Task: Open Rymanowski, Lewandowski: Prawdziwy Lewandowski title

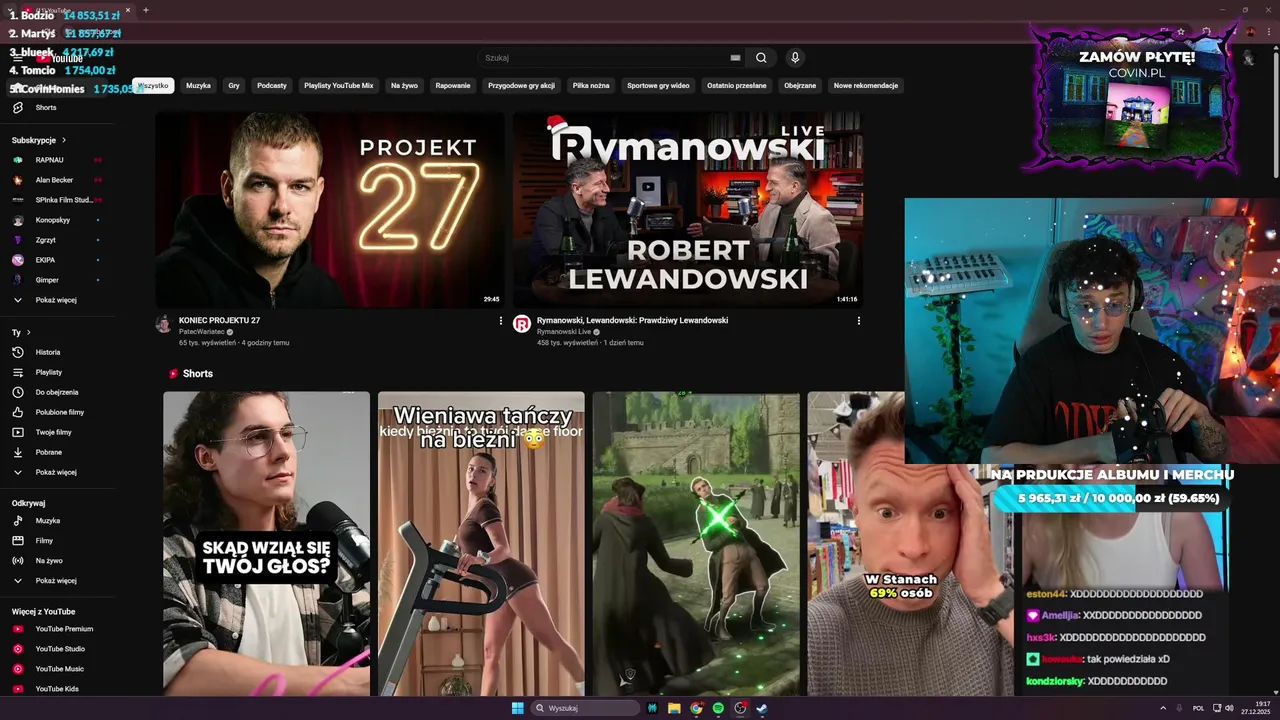Action: tap(632, 320)
